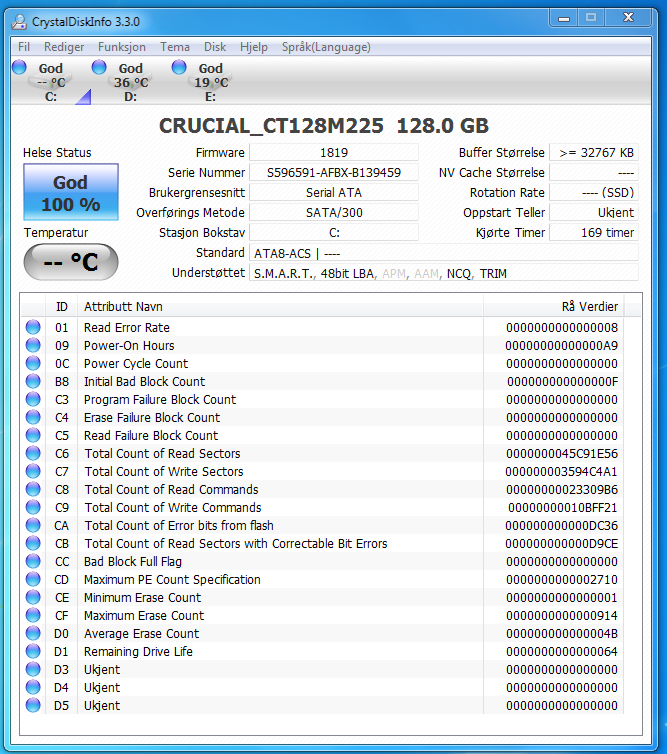Open the Tema menu
This screenshot has height=754, width=667.
[175, 47]
